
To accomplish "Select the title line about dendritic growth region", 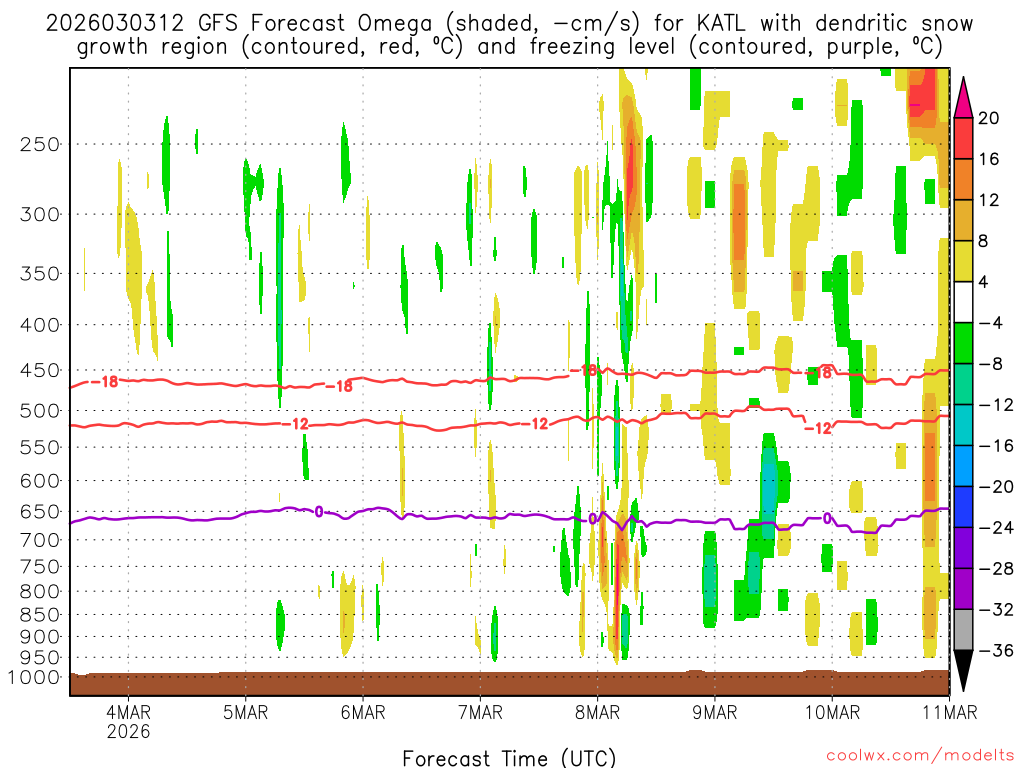I will [x=509, y=47].
